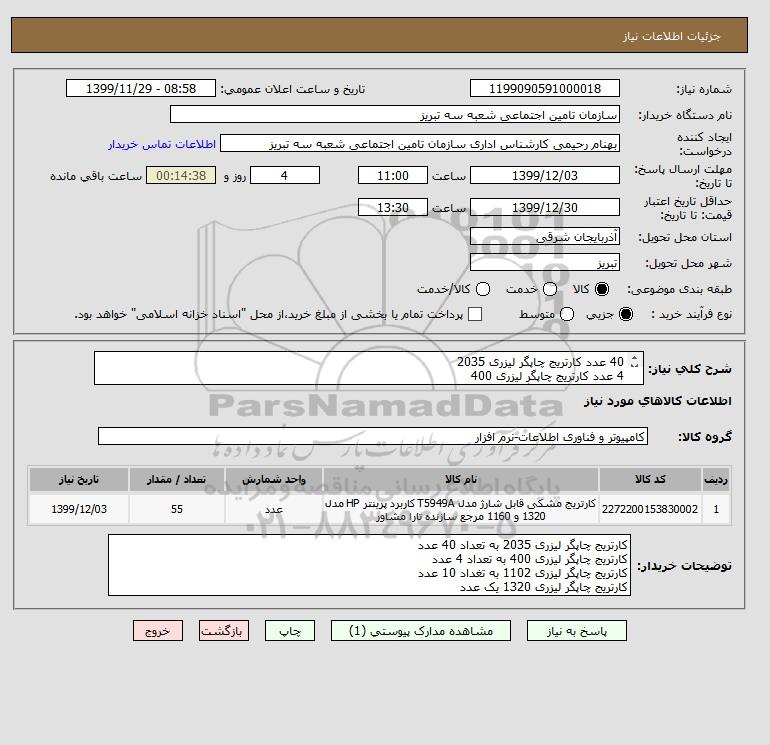770x745 pixels.
Task: Click the countdown timer 00:14:38
Action: (x=181, y=175)
